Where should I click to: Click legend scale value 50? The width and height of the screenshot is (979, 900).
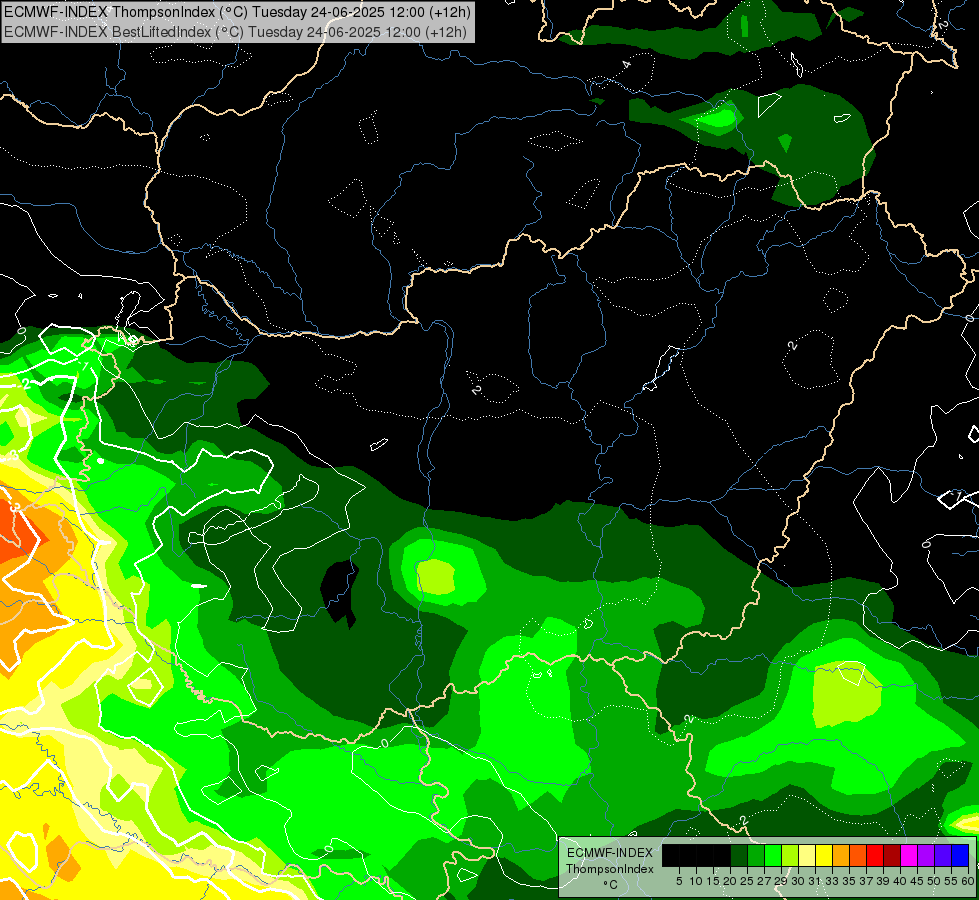(x=933, y=881)
